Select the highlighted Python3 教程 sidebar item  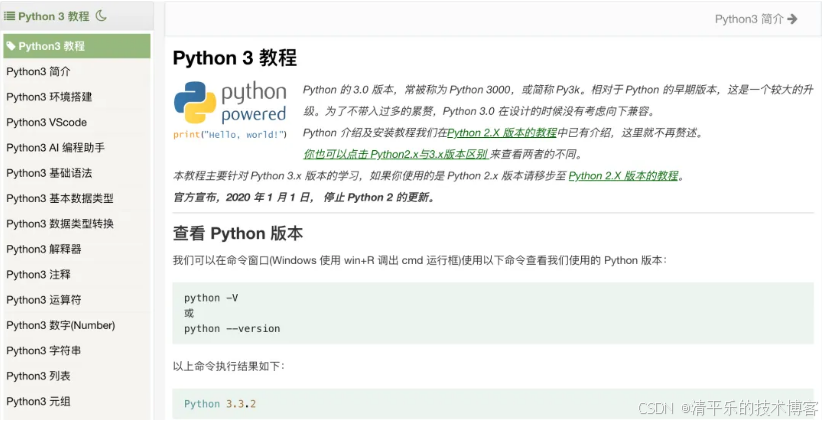(x=77, y=46)
